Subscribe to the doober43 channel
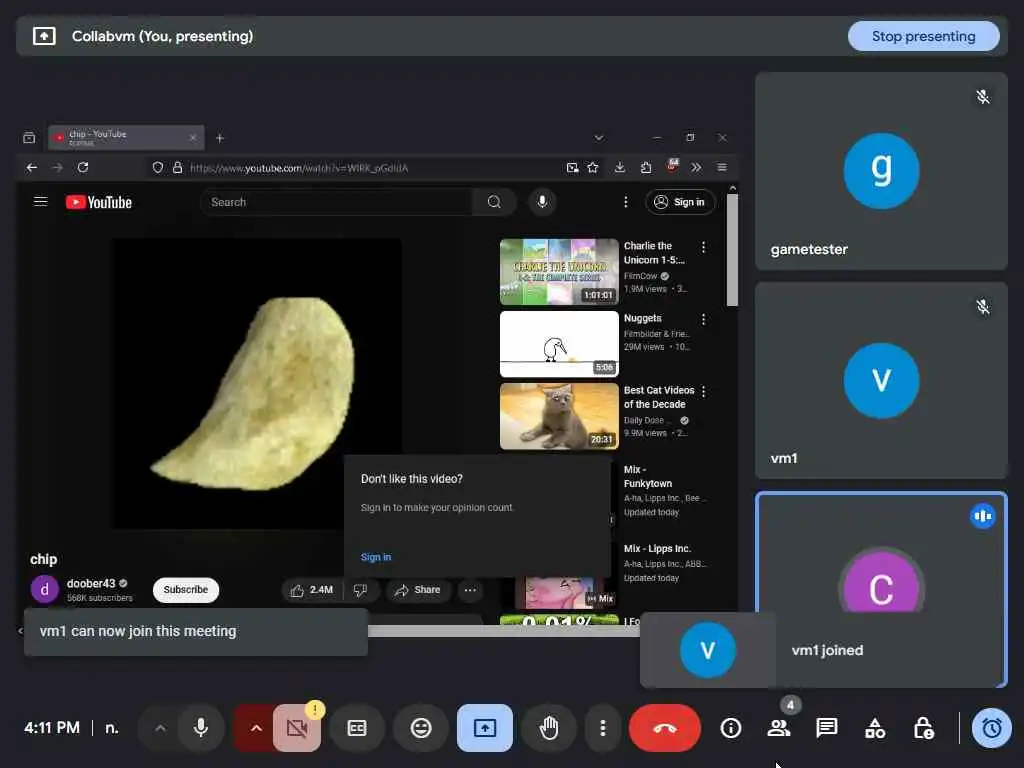 [185, 590]
